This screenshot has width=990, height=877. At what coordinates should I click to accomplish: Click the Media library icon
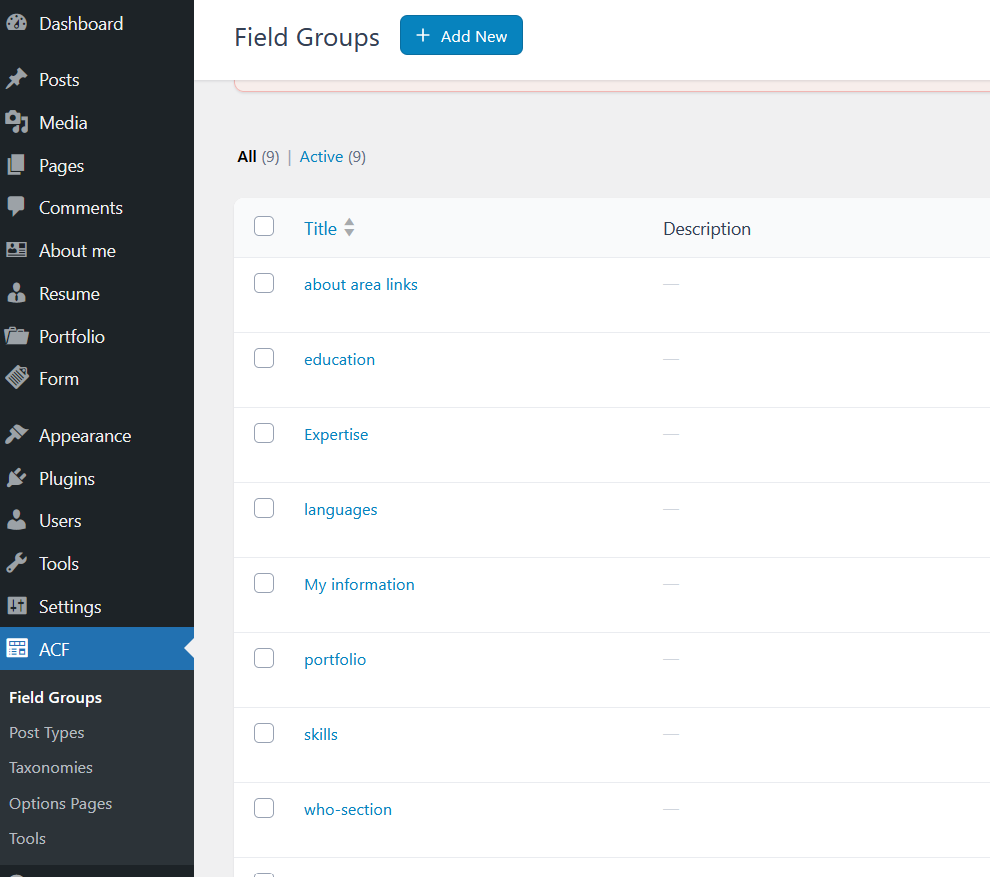(x=16, y=122)
